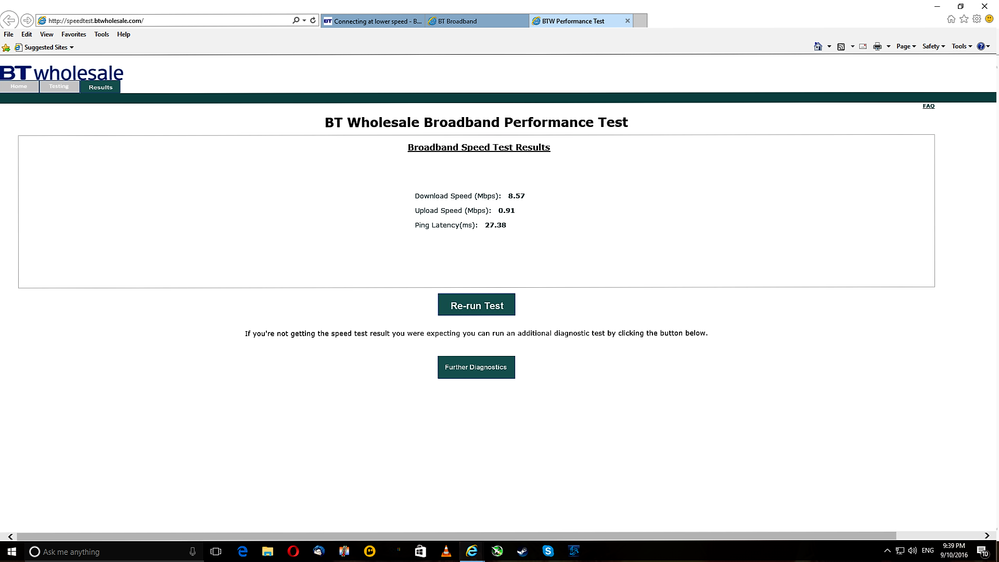Click the Home tab on BT page
The image size is (999, 562).
tap(19, 87)
